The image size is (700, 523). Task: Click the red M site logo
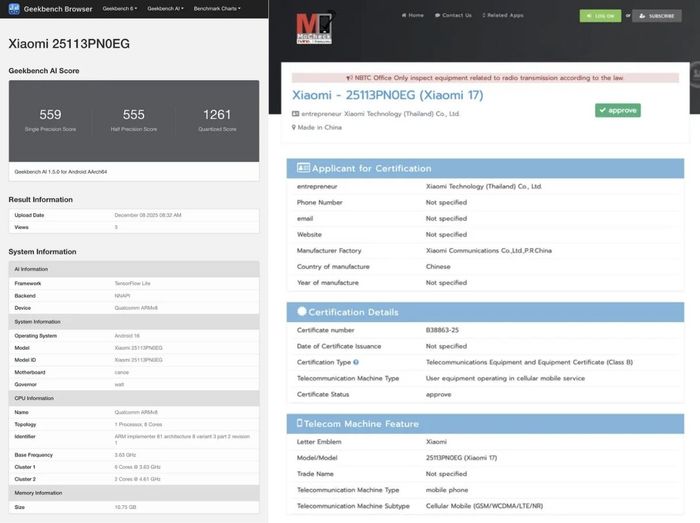[315, 28]
